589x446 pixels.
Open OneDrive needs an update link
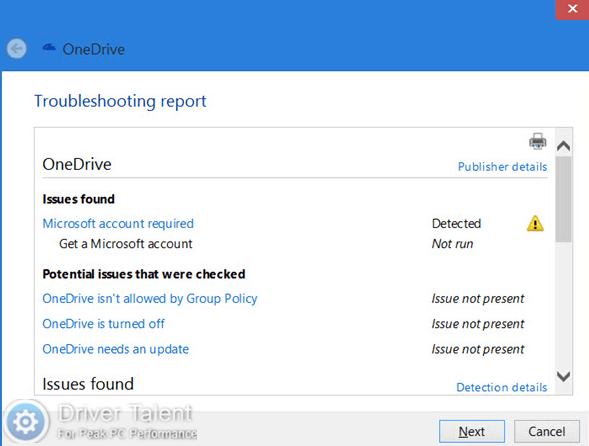click(x=115, y=349)
